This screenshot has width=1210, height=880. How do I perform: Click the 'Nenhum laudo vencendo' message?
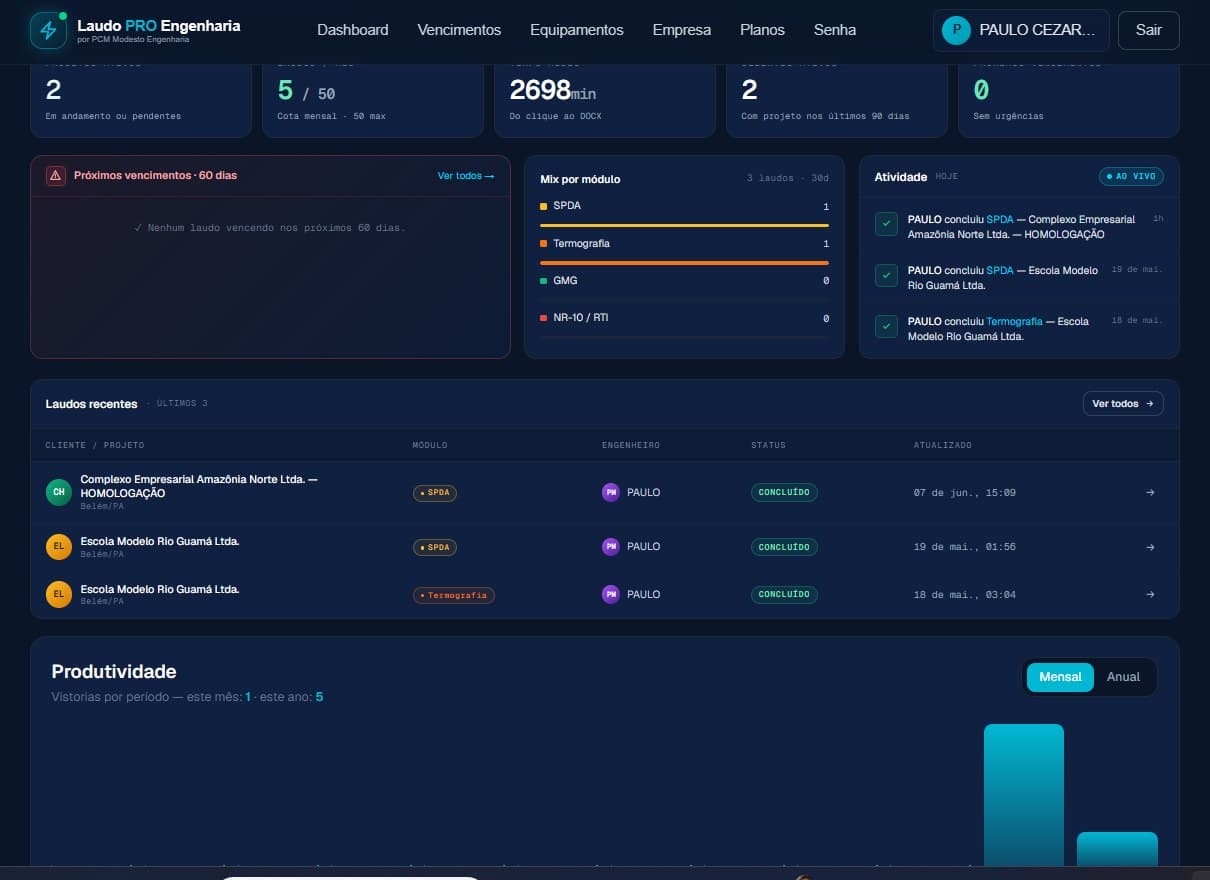270,228
